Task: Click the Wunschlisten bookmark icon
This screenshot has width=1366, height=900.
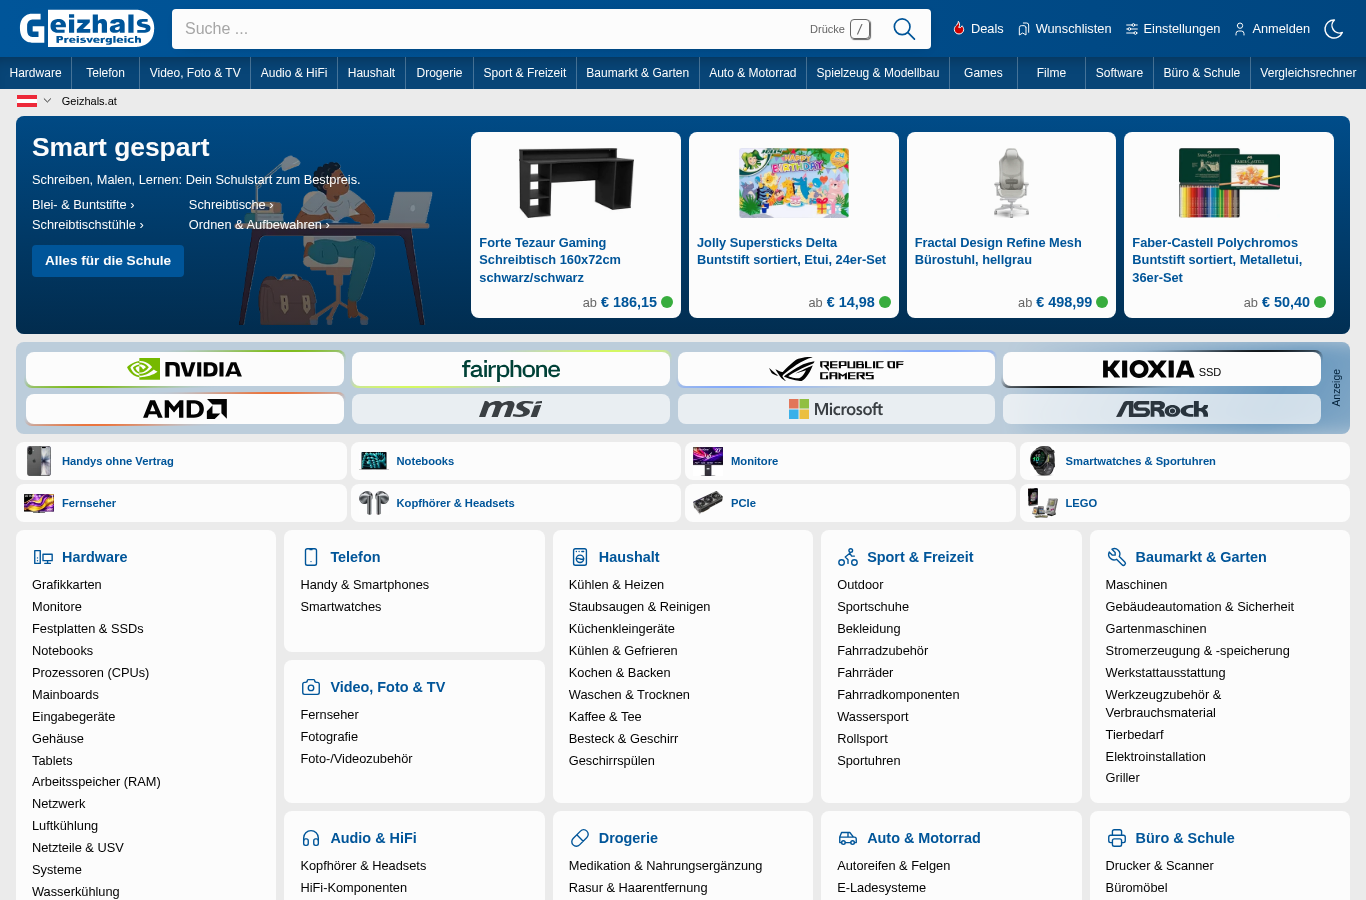Action: click(x=1024, y=29)
